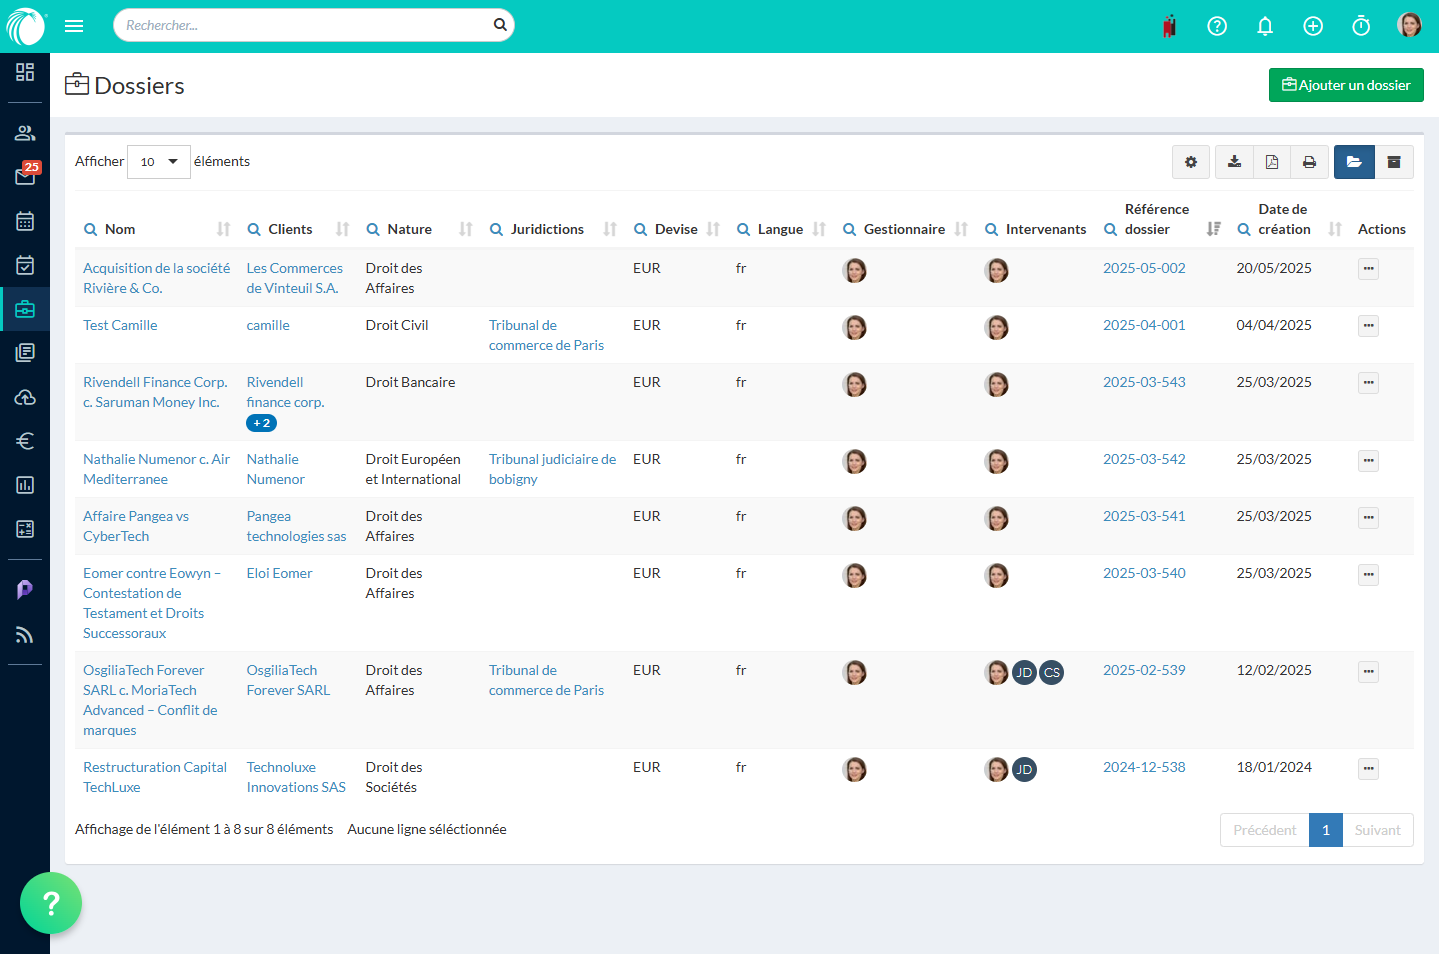Print the dossiers list
Viewport: 1439px width, 954px height.
(1309, 162)
